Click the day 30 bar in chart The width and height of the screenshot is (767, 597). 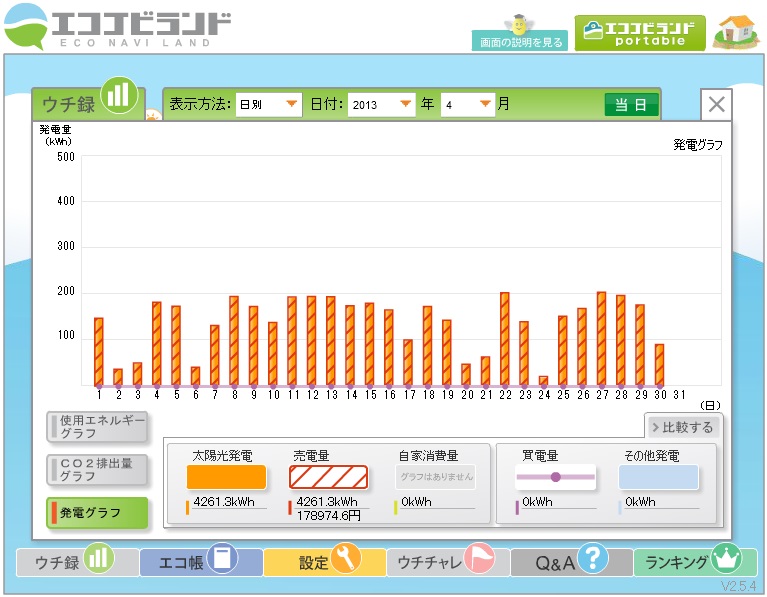click(x=659, y=365)
